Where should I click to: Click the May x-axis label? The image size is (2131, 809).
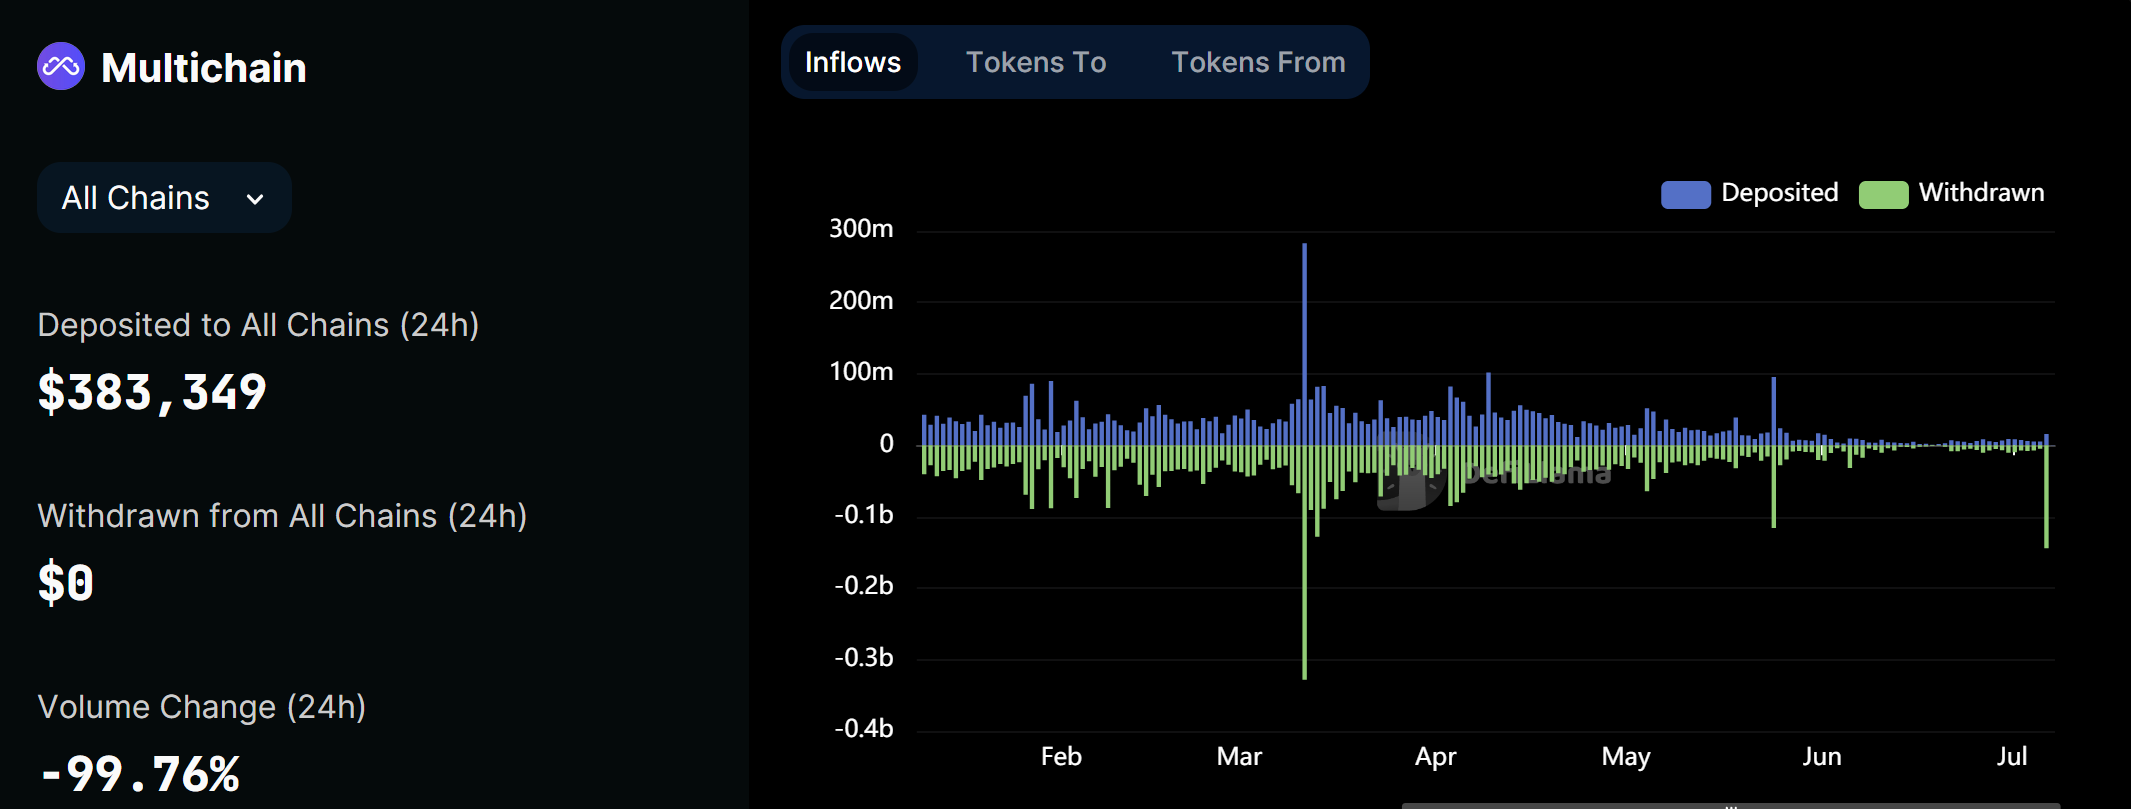tap(1626, 757)
